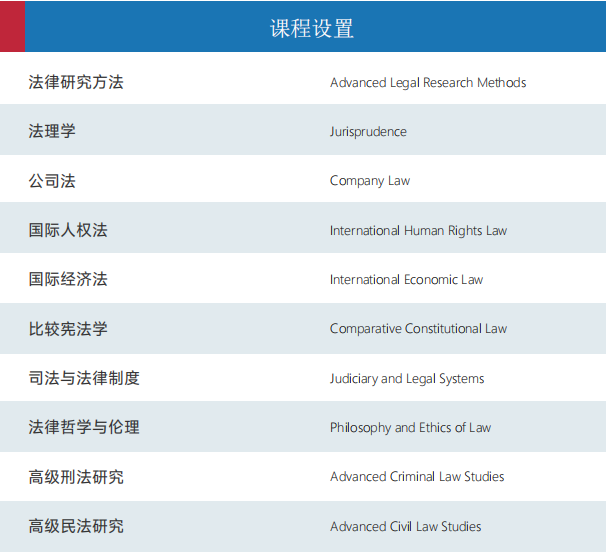The width and height of the screenshot is (608, 552).
Task: Select the 国际人权法 course label
Action: tap(68, 230)
